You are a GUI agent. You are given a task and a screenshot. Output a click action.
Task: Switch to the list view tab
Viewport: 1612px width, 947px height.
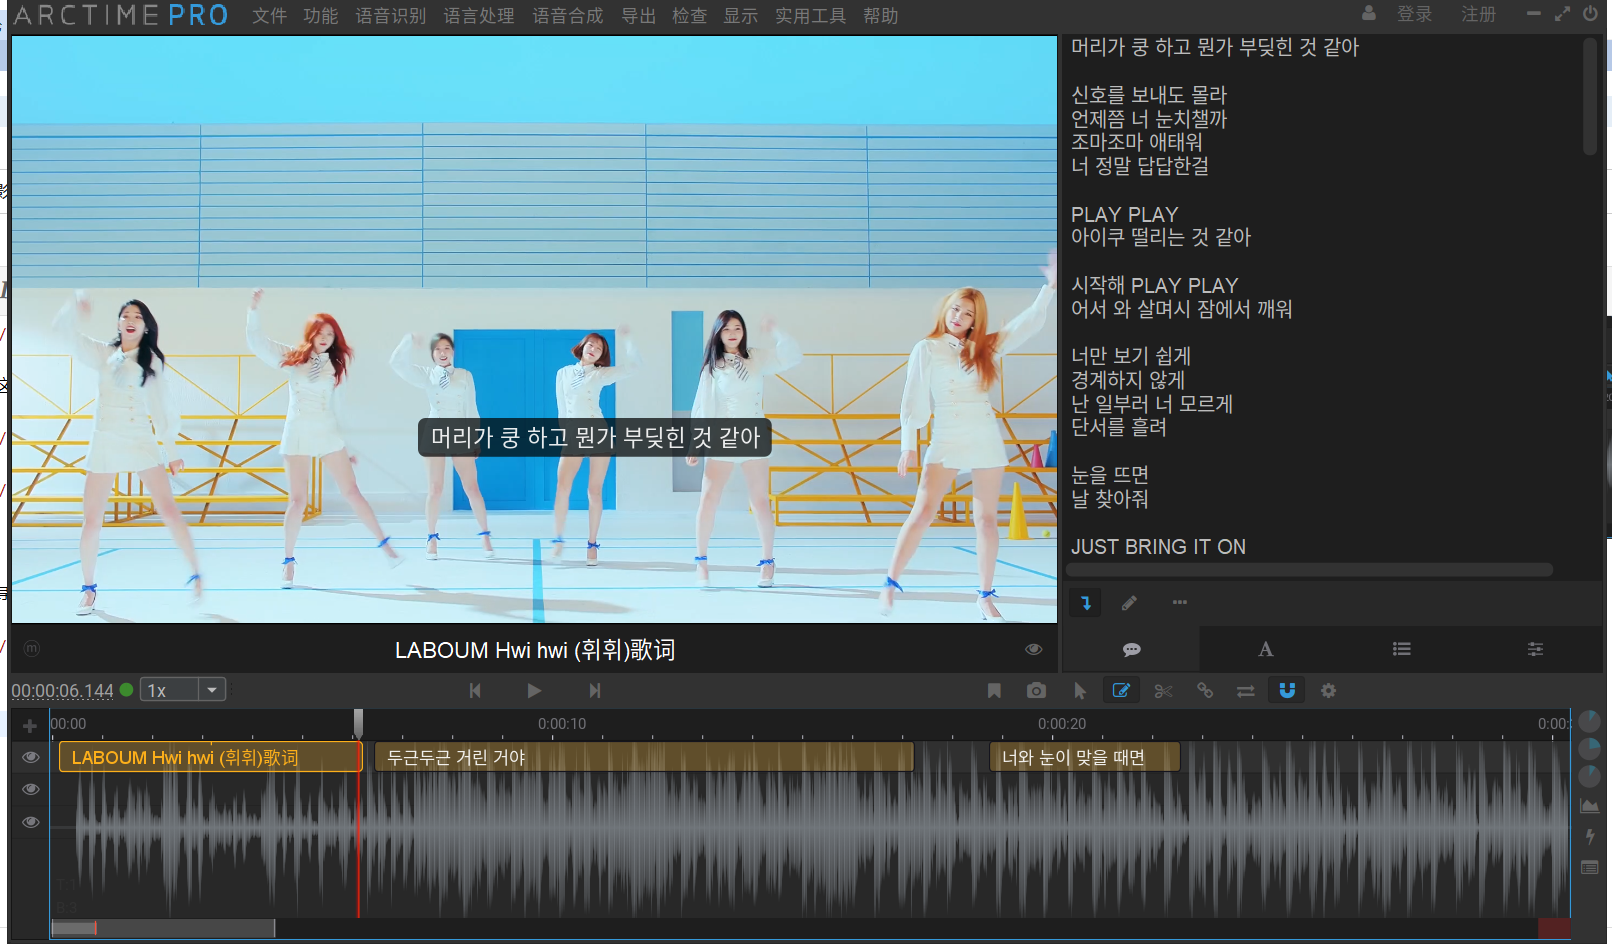click(1402, 650)
